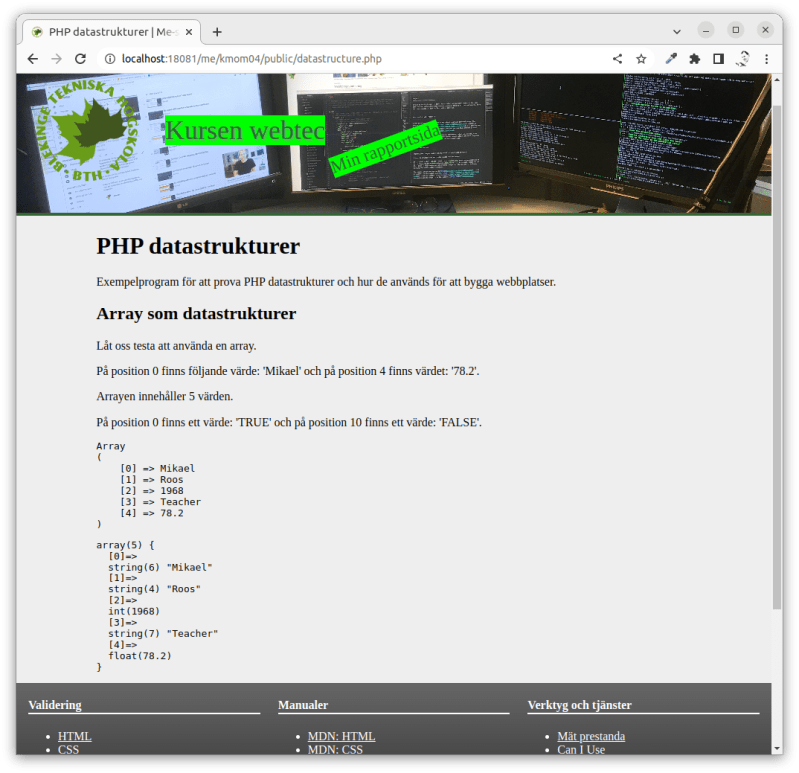Open a new tab with the plus button

pos(217,32)
